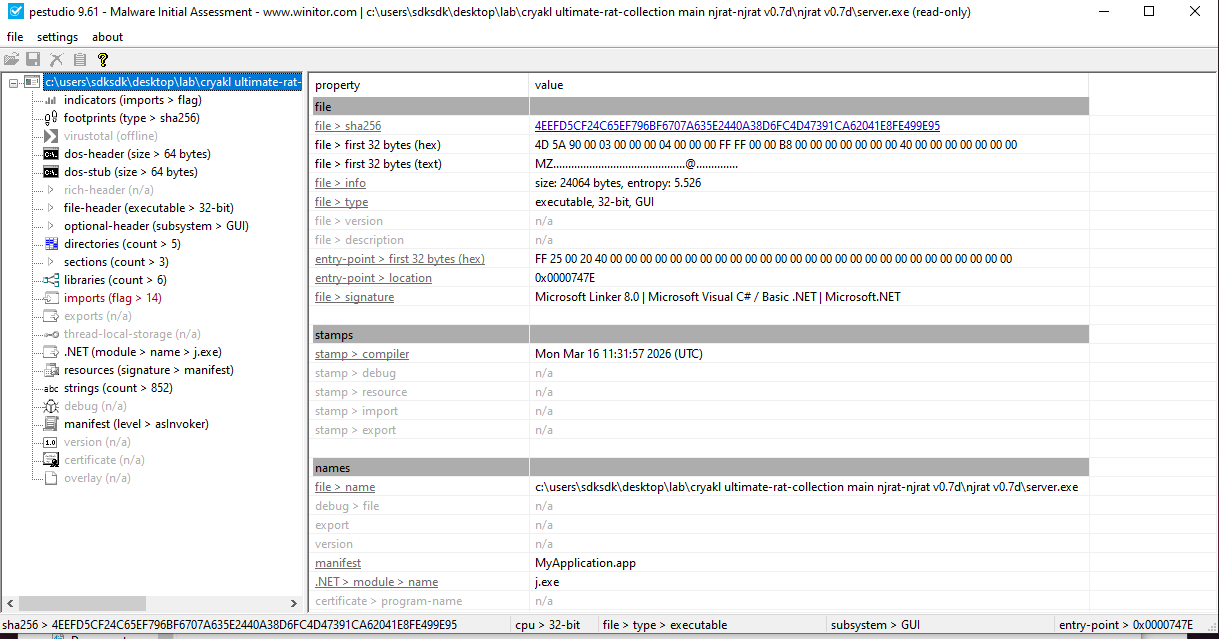Click the directories grid icon
1219x639 pixels.
(51, 244)
